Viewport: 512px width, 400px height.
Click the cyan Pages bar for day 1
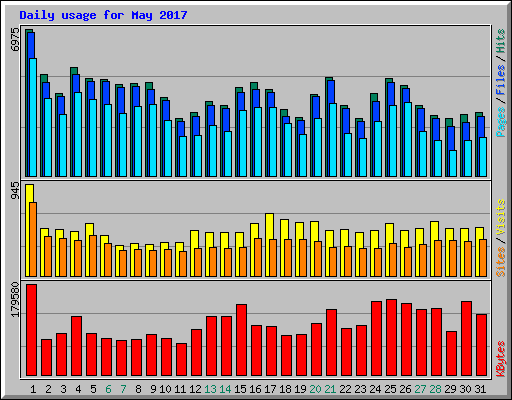click(33, 117)
